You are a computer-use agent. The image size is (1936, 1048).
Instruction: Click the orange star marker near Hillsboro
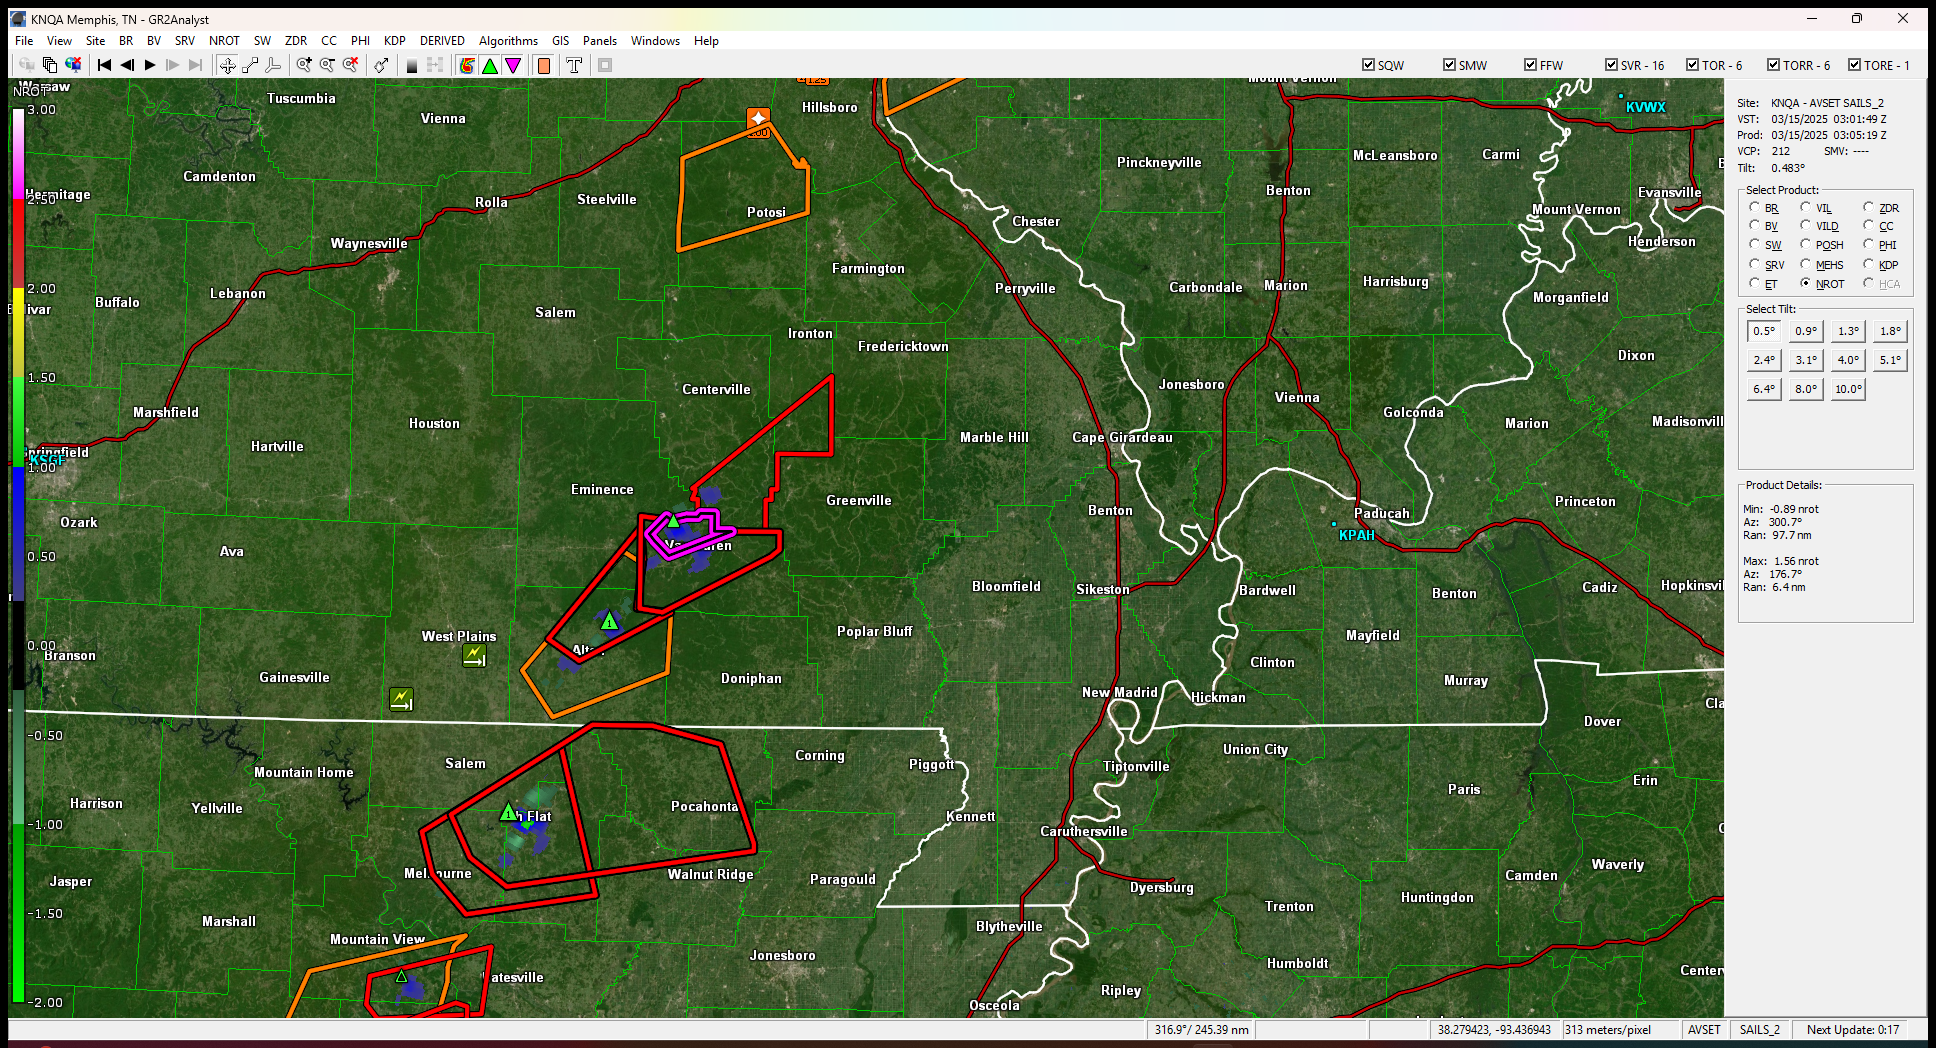[x=758, y=118]
